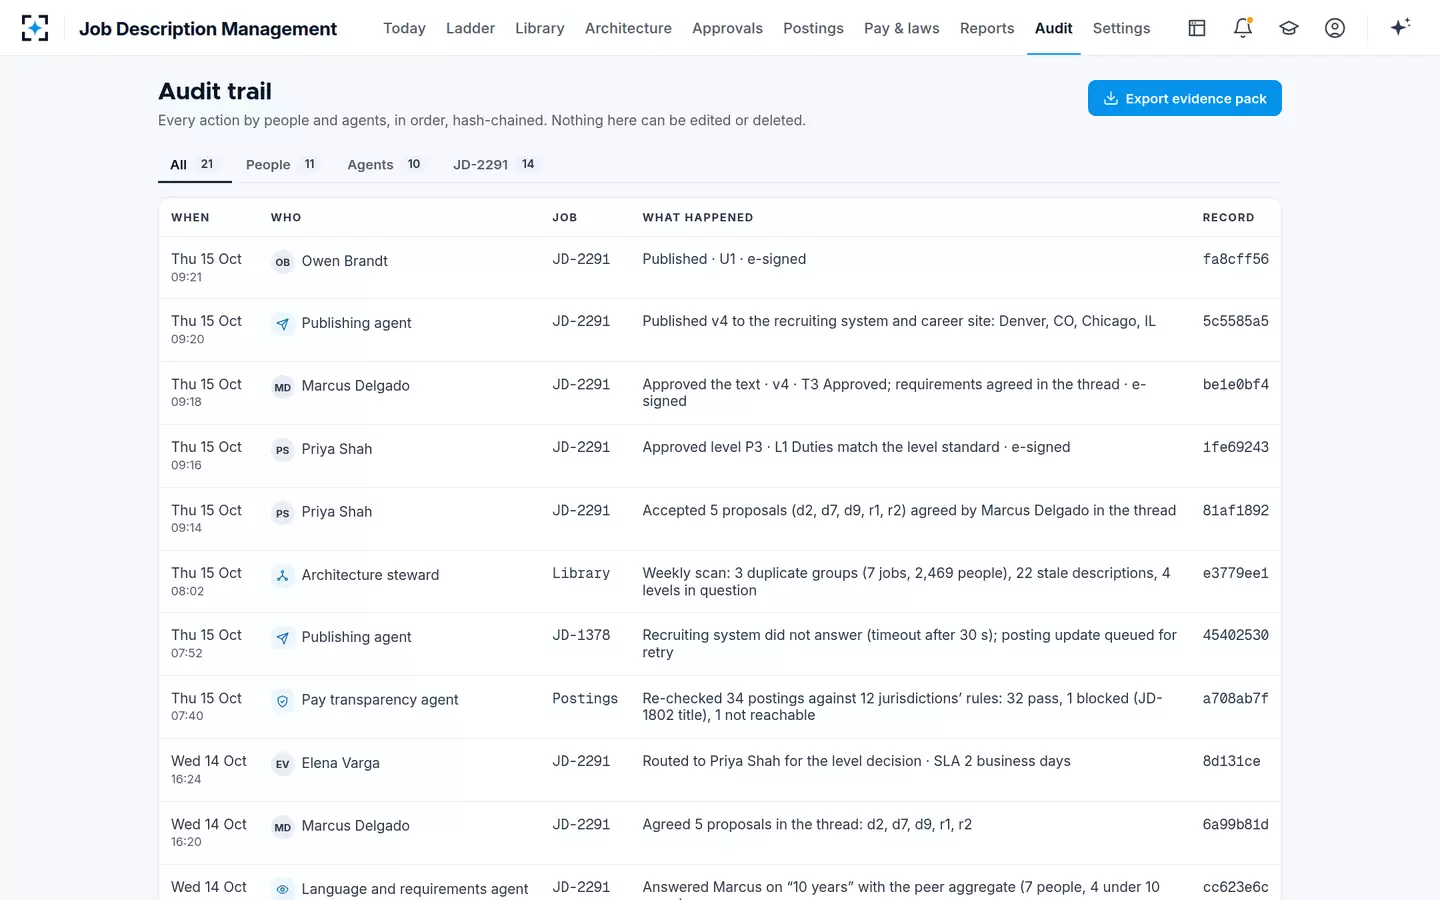
Task: Click the WHAT HAPPENED column header
Action: tap(698, 218)
